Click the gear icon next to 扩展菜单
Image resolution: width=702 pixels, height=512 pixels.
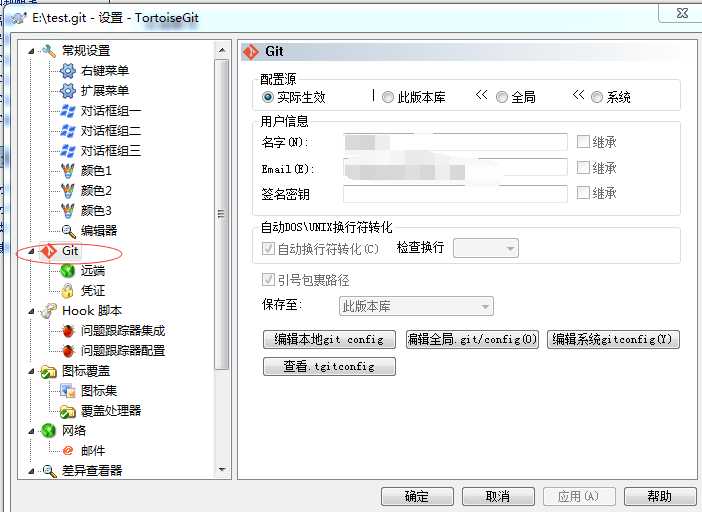point(68,90)
